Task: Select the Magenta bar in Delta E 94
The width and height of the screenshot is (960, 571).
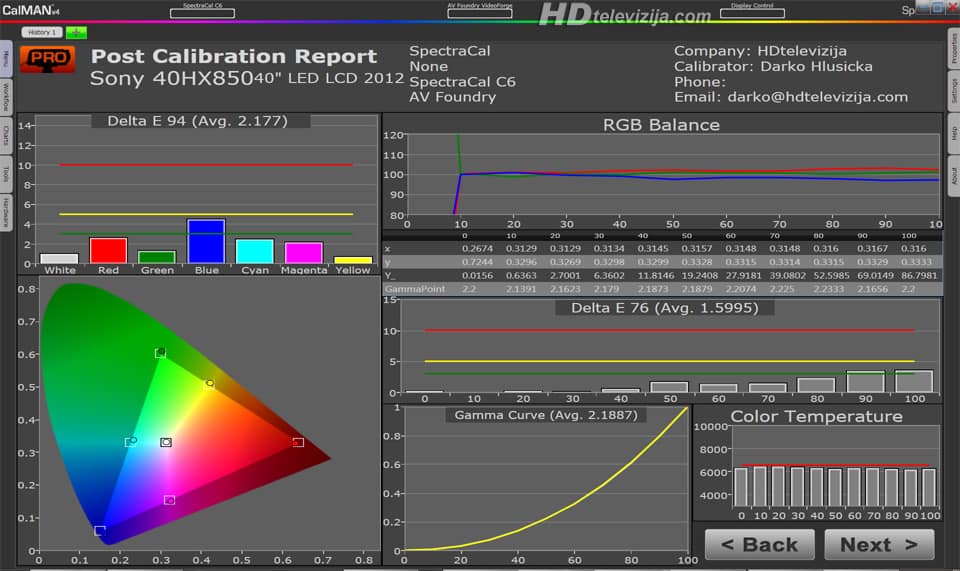Action: pyautogui.click(x=304, y=253)
